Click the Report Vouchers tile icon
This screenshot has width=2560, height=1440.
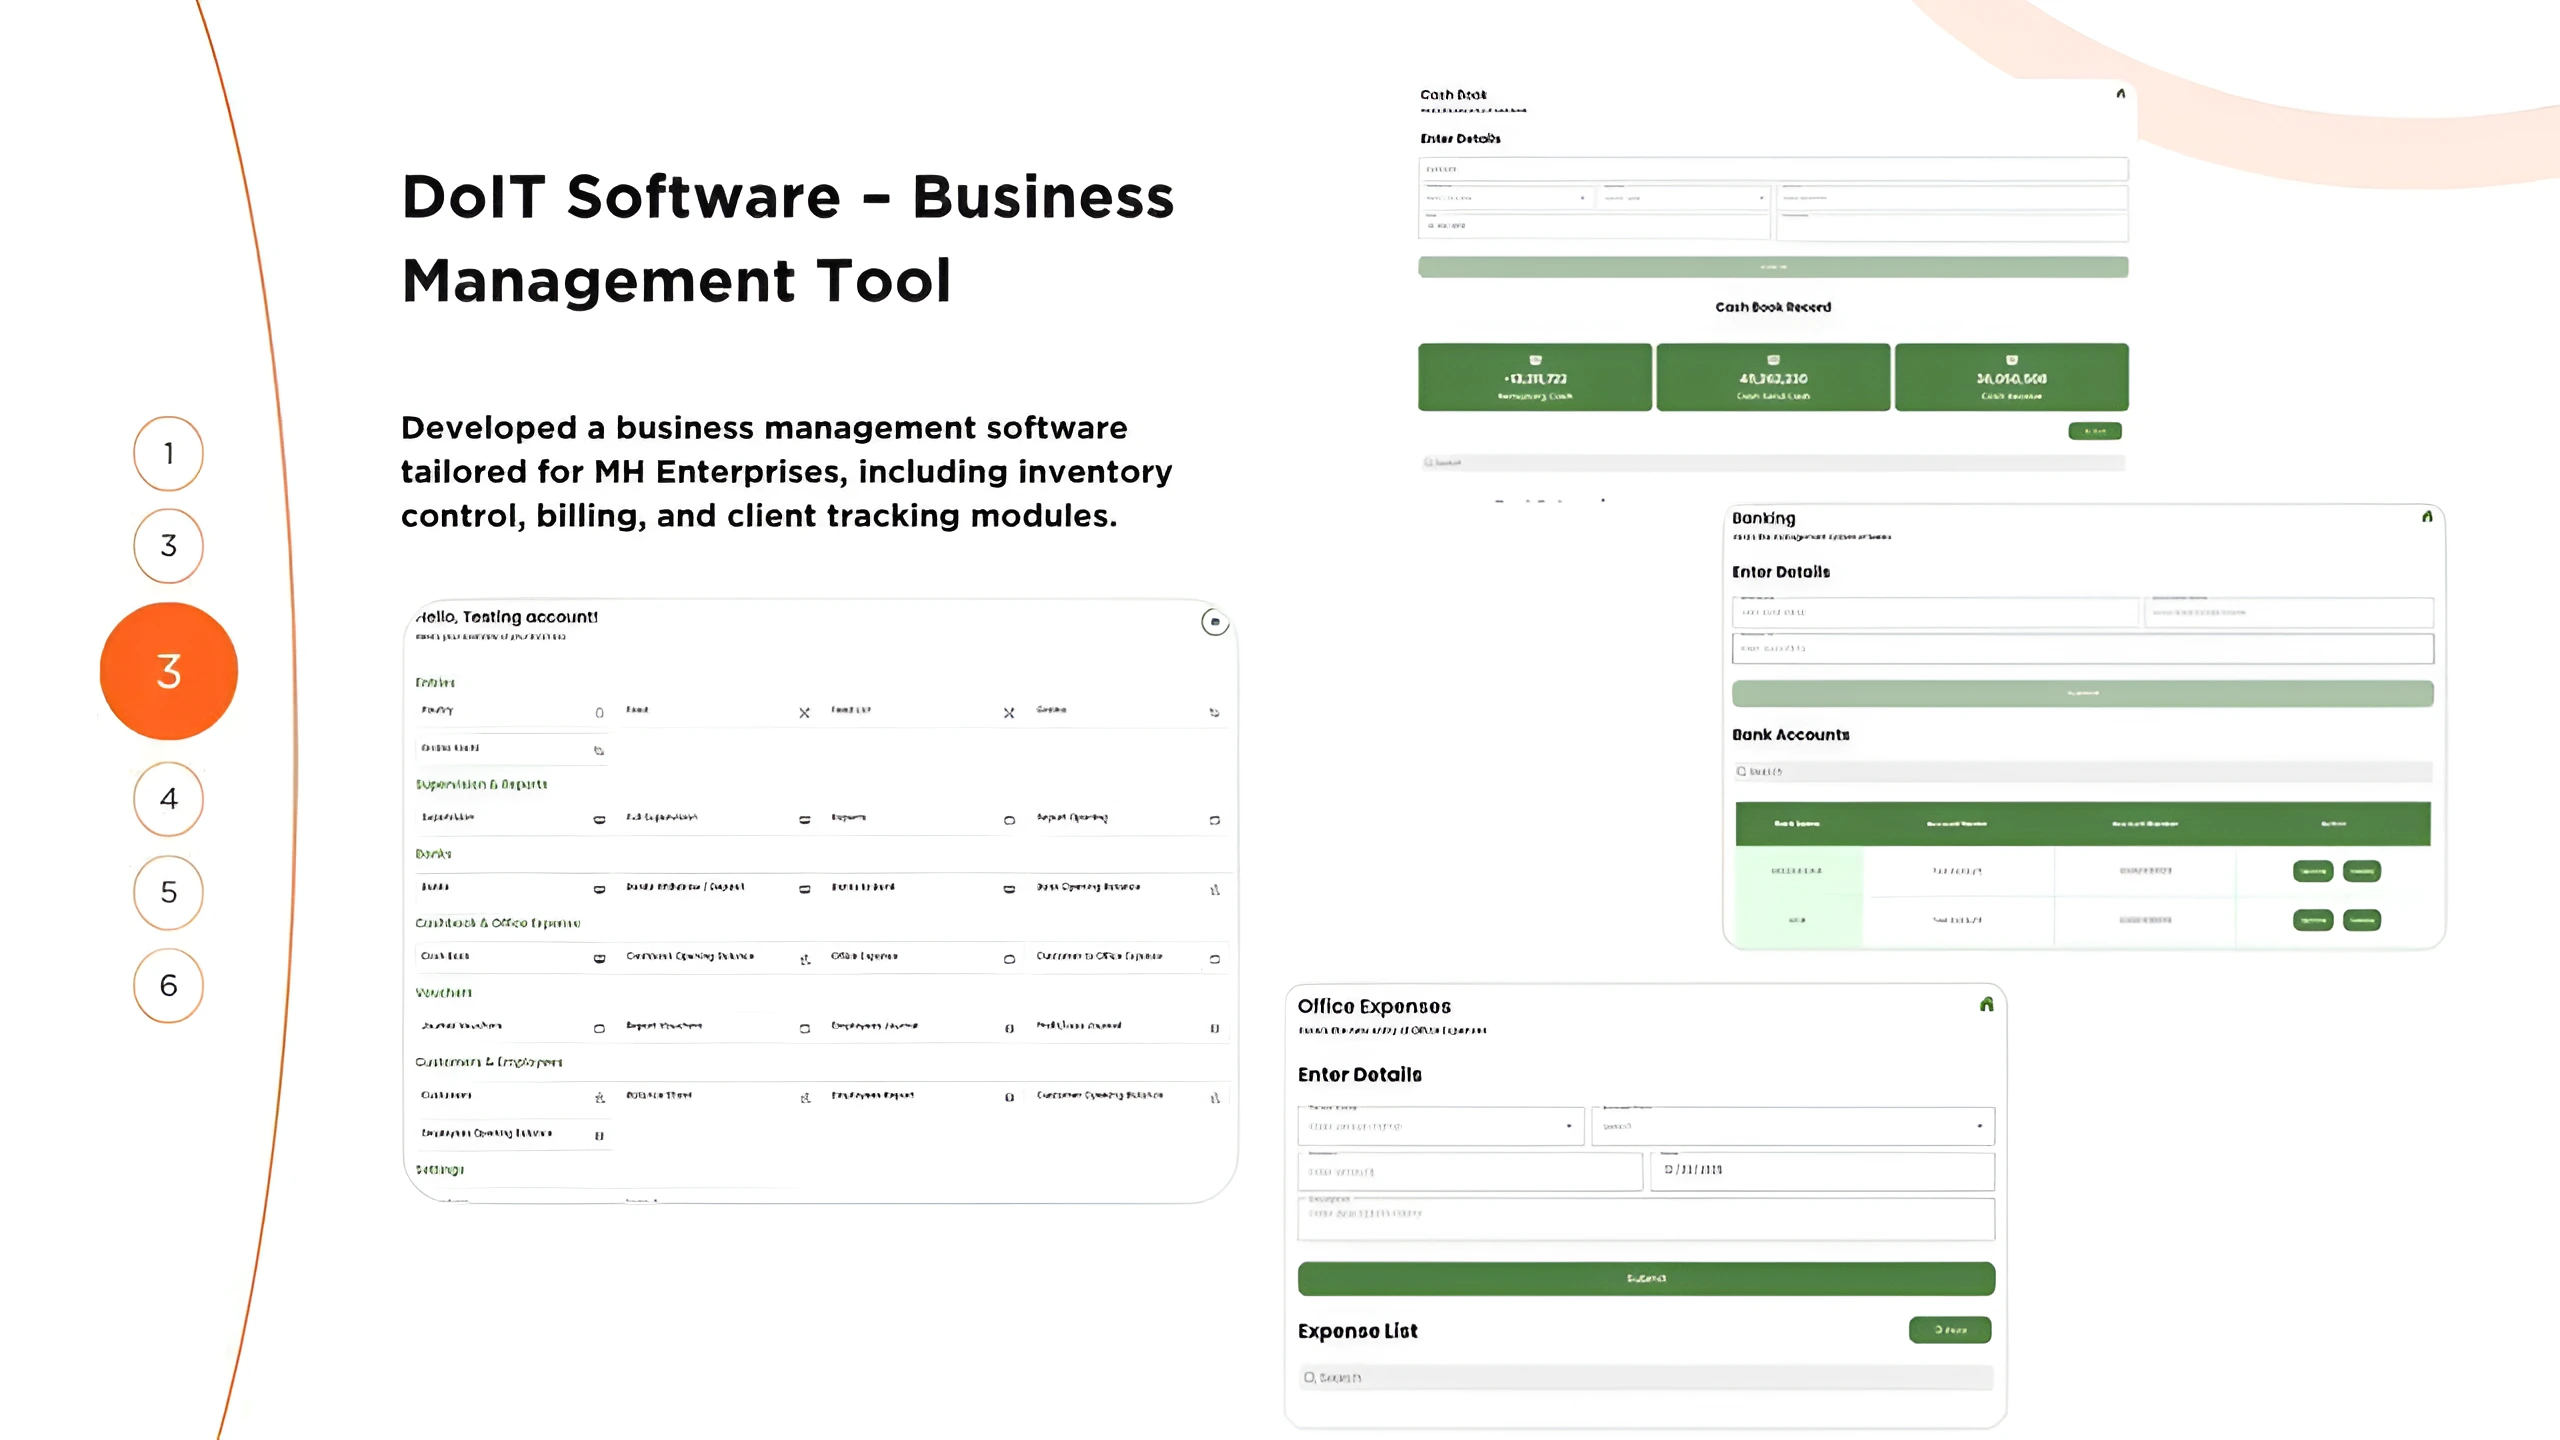(805, 1028)
